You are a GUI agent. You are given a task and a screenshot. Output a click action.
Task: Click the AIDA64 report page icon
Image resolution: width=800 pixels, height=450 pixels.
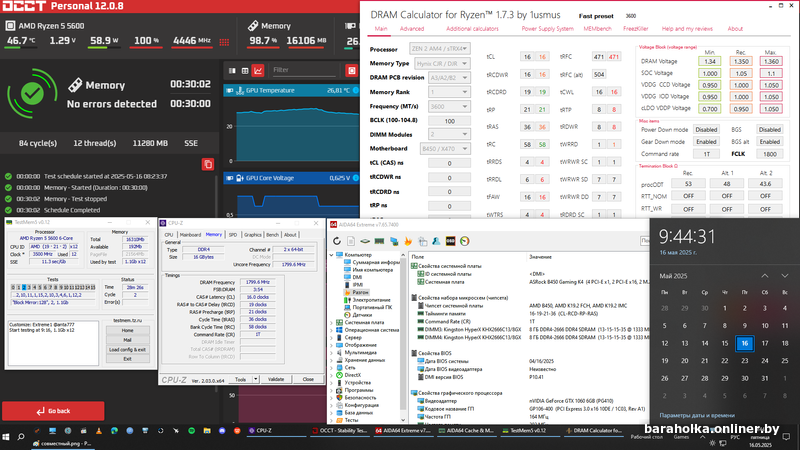(351, 241)
